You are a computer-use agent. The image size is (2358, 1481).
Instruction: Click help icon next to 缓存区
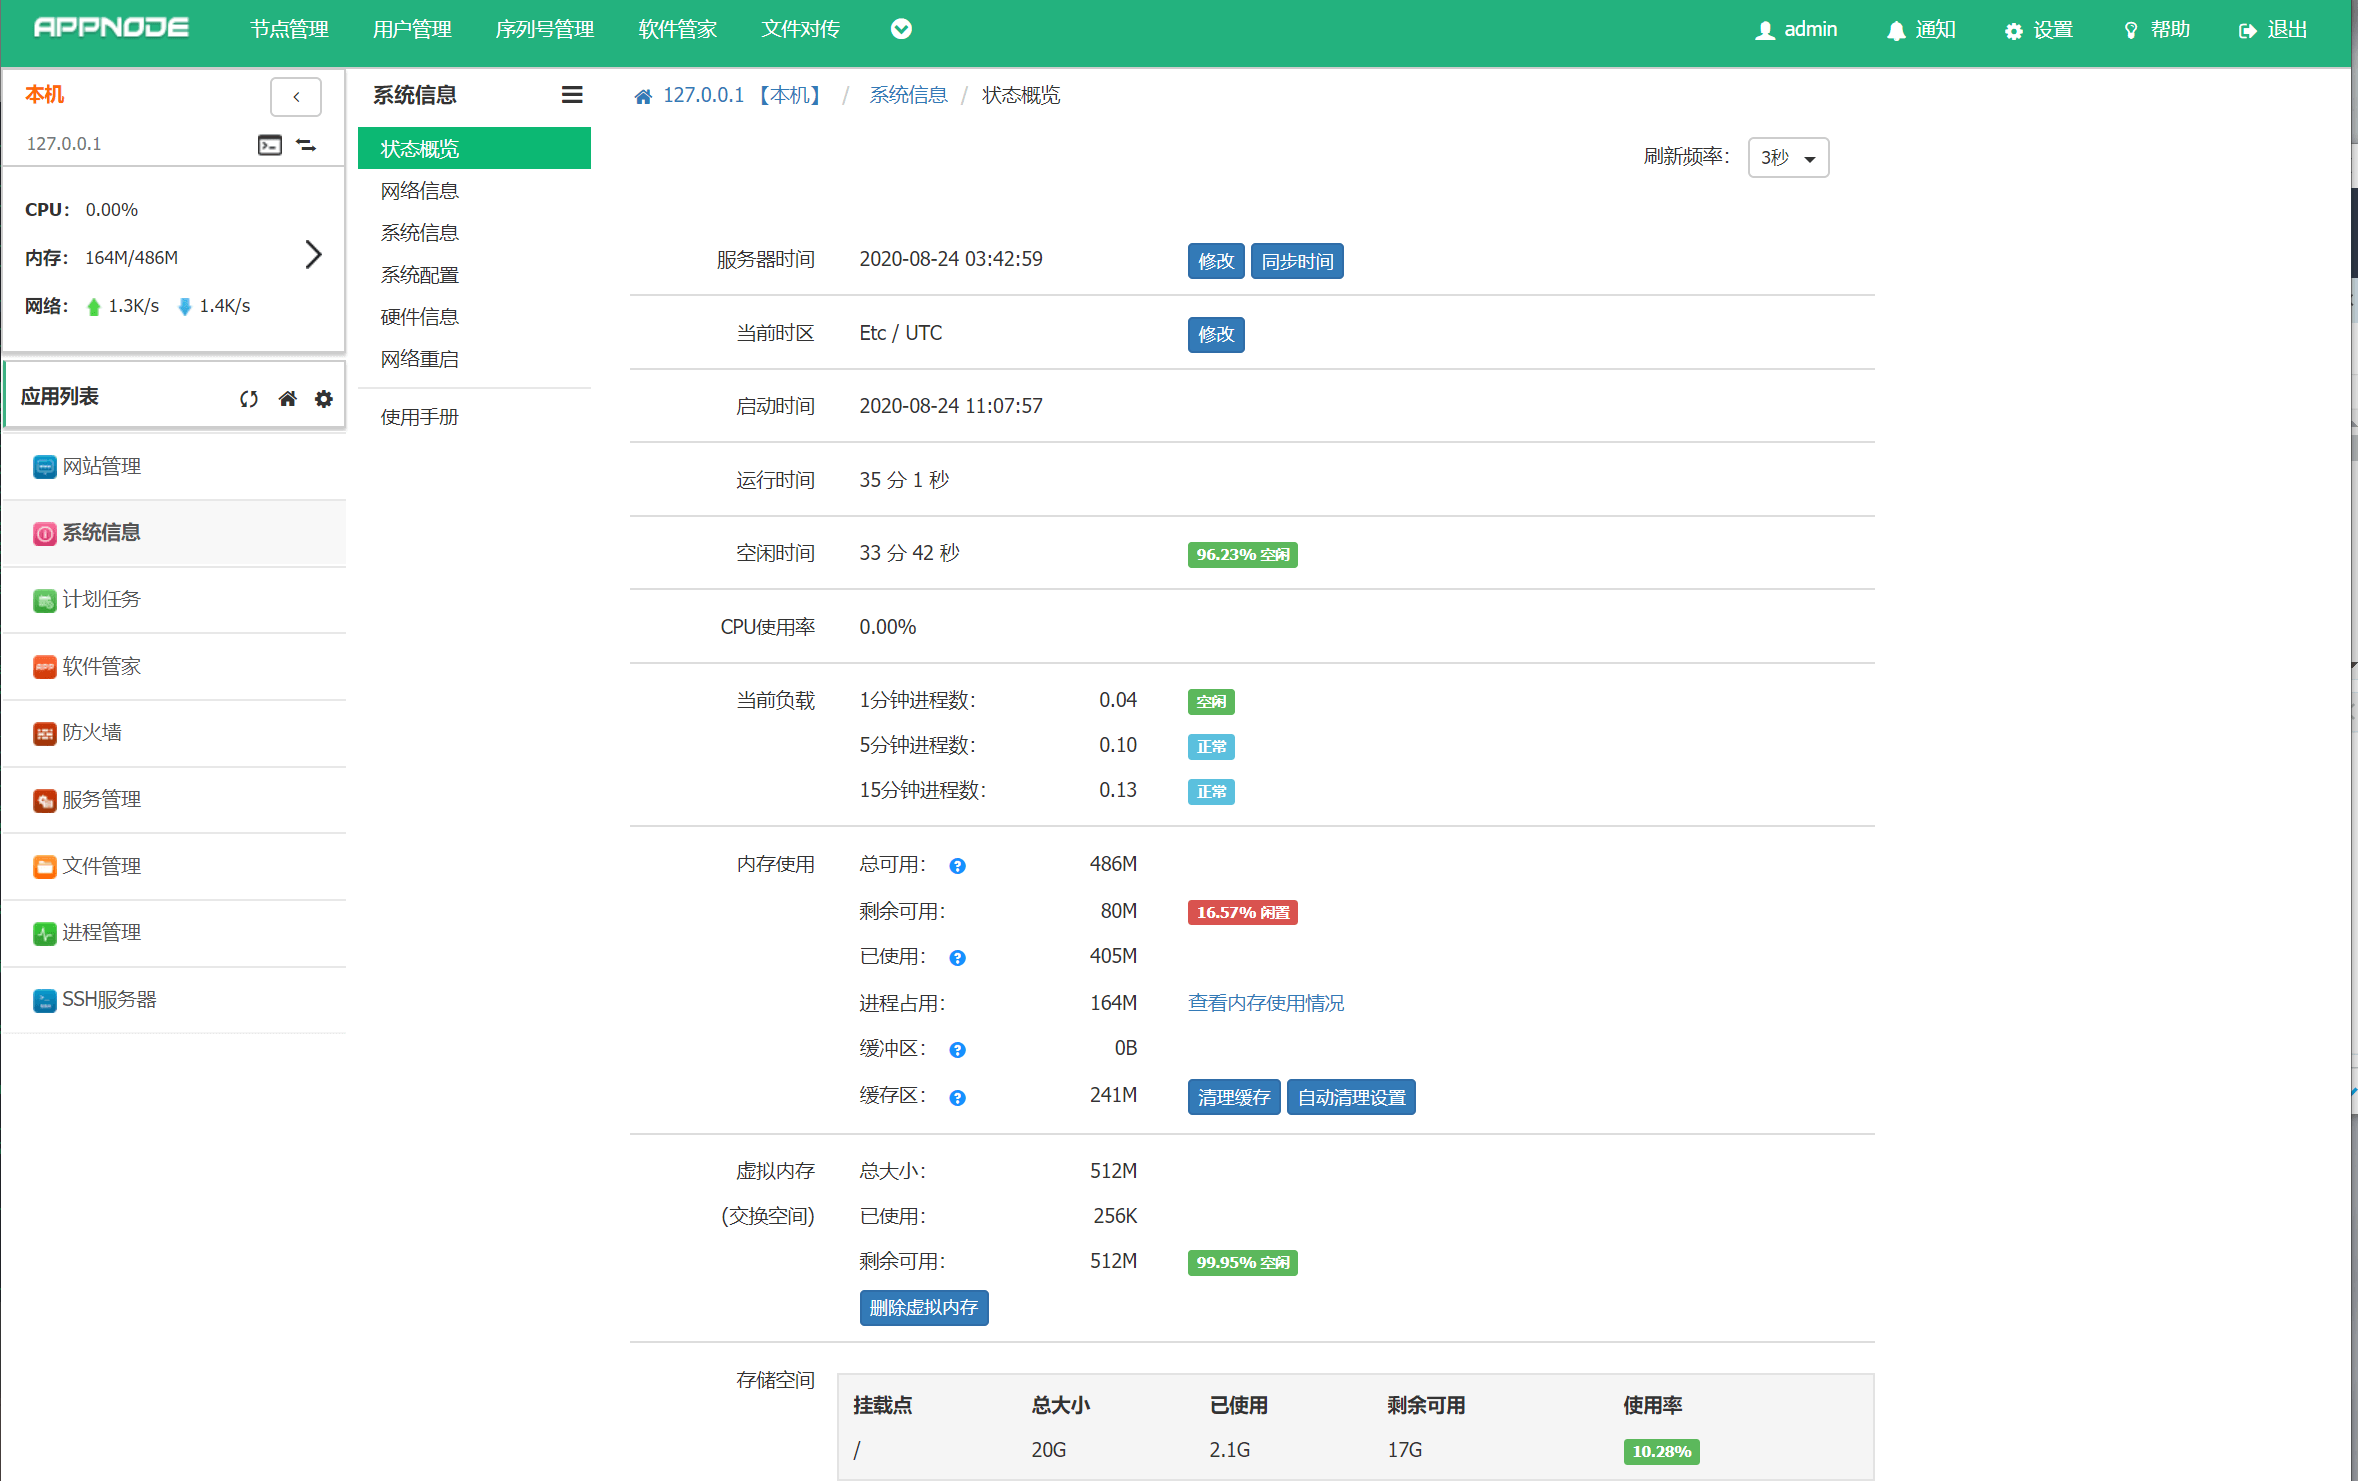(957, 1098)
